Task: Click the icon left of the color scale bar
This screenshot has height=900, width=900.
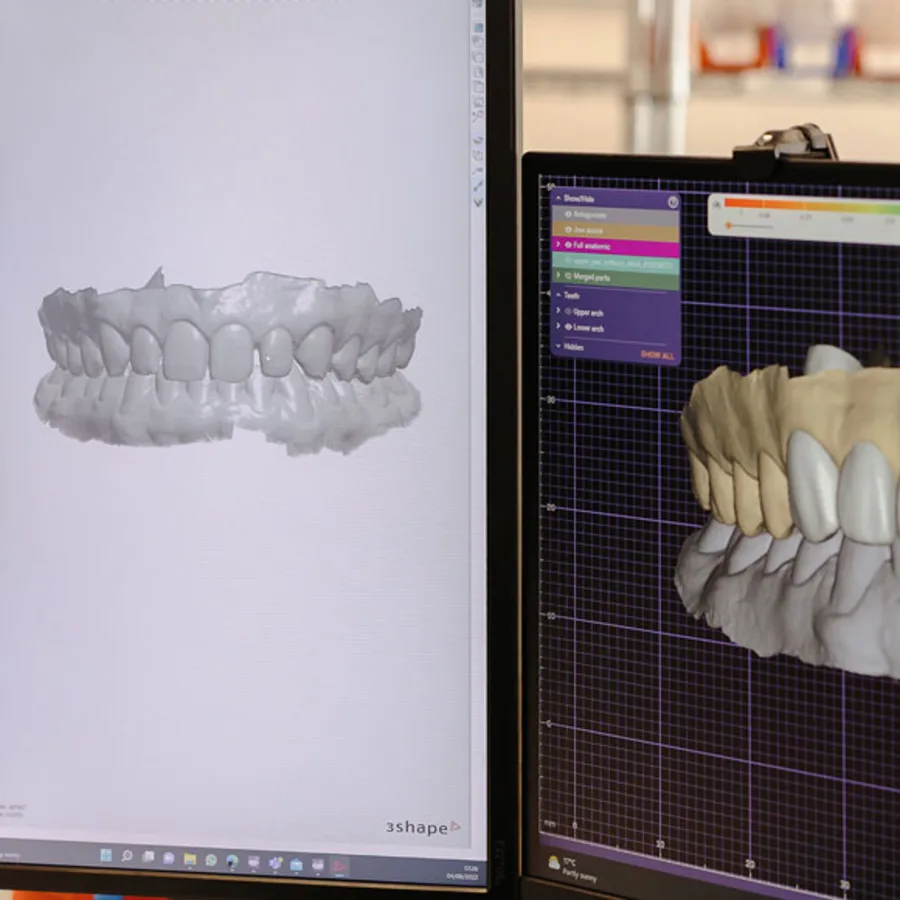Action: point(716,204)
